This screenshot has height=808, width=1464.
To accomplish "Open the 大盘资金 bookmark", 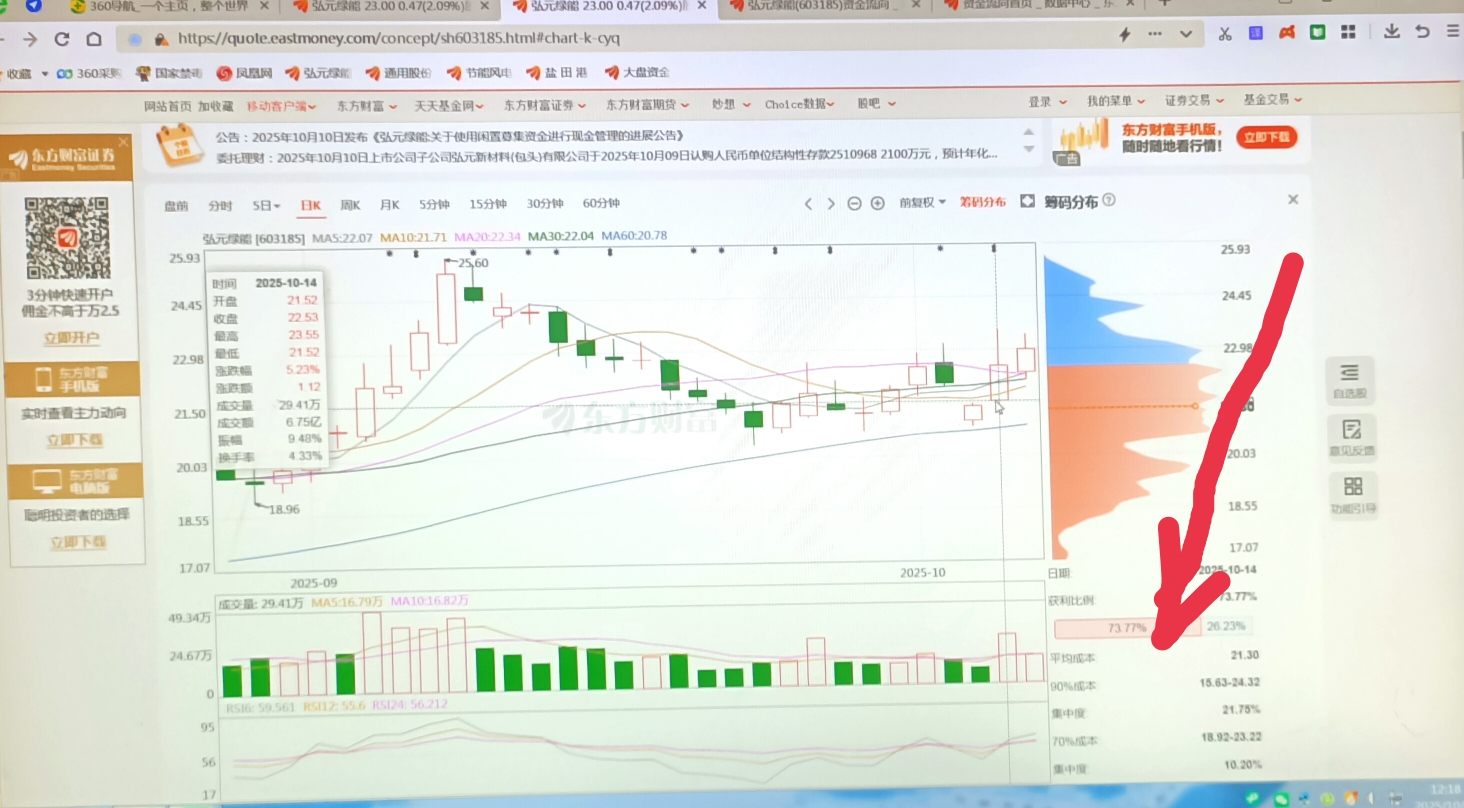I will tap(637, 72).
